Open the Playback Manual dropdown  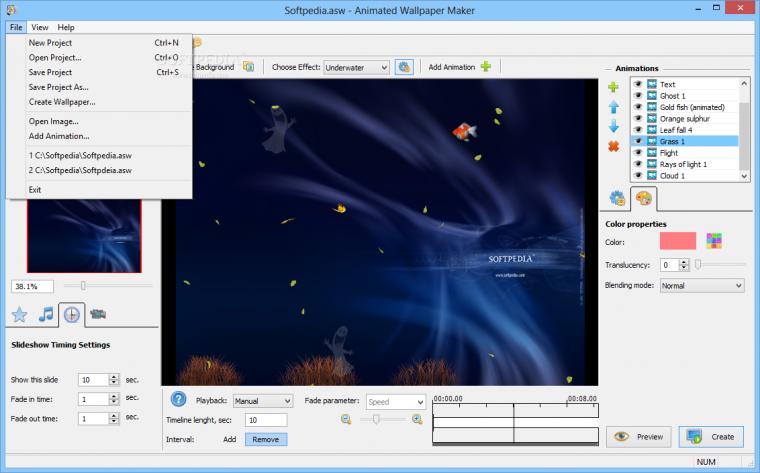263,401
